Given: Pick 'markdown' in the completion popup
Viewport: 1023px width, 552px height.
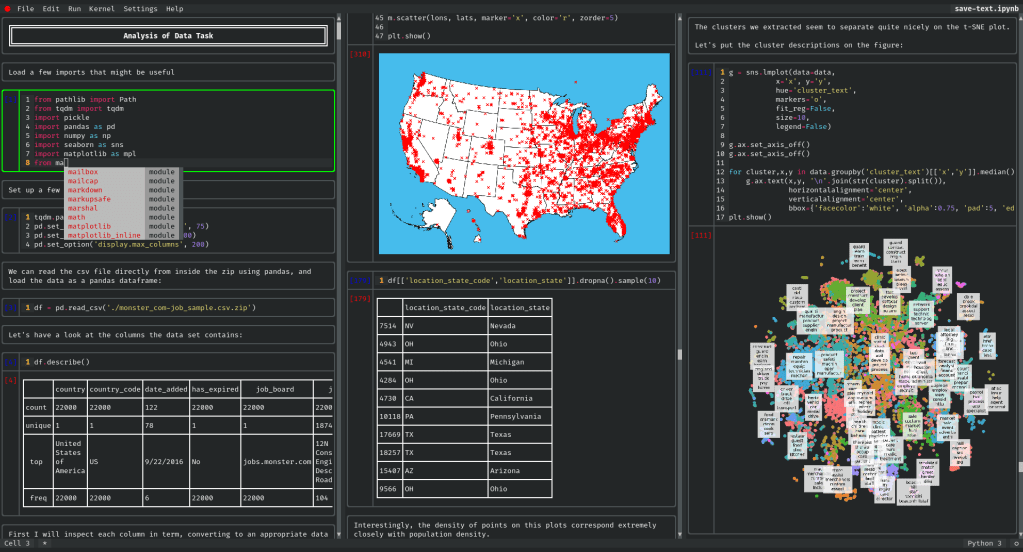Looking at the screenshot, I should (x=85, y=190).
